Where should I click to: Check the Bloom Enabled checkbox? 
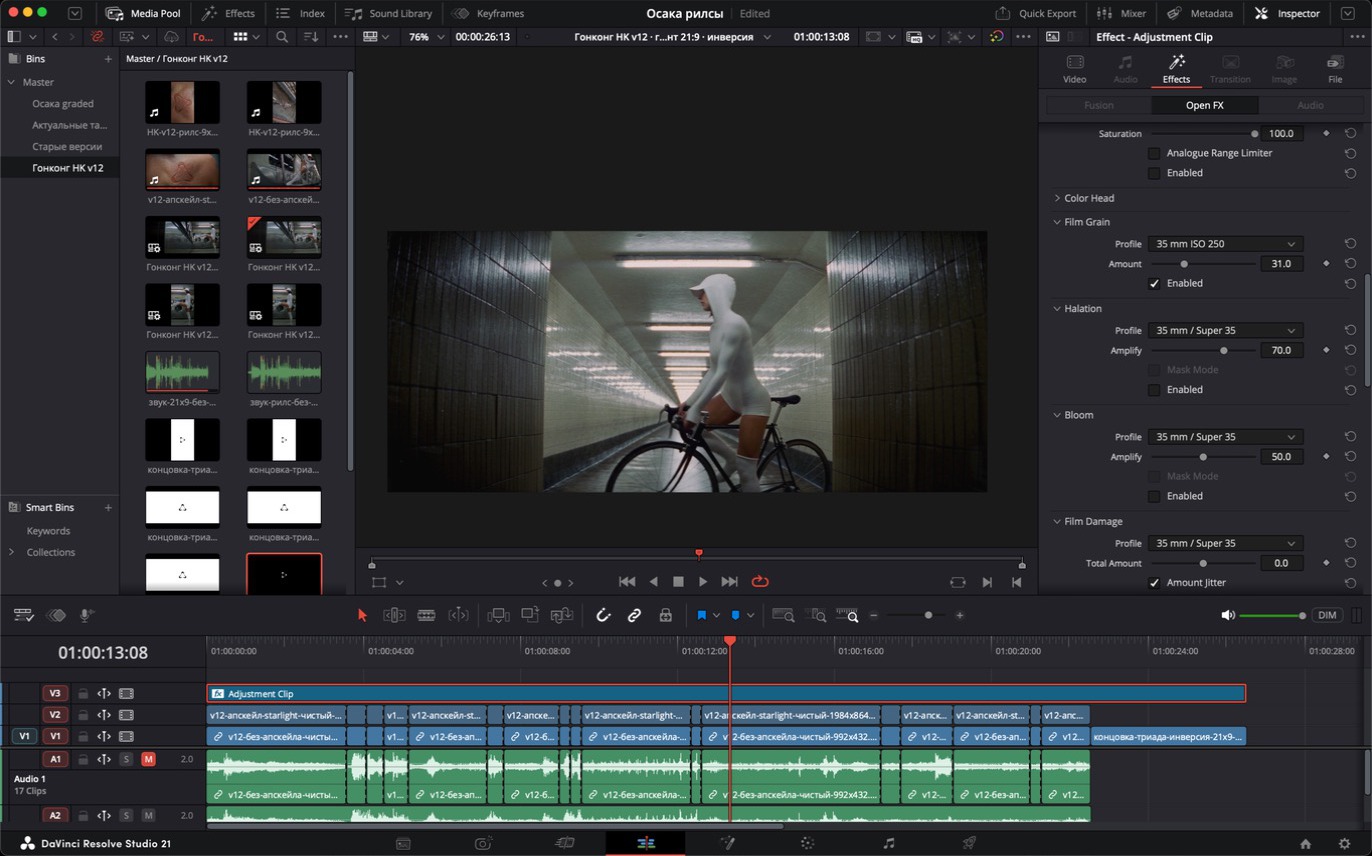point(1154,496)
